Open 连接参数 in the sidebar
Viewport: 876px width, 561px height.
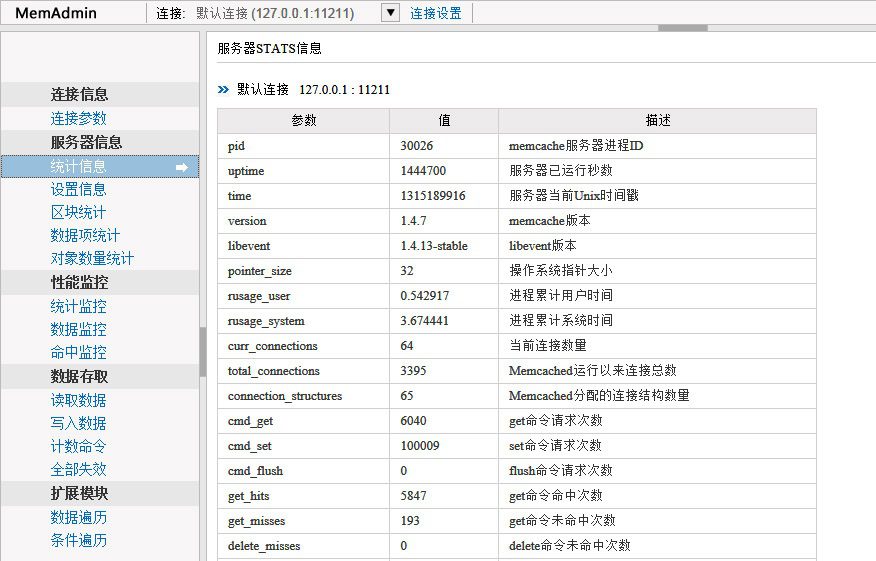click(x=79, y=118)
